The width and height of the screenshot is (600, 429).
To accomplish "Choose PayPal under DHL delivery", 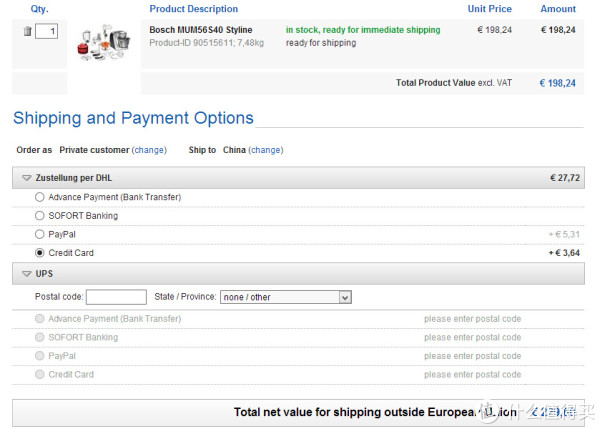I will (x=39, y=234).
